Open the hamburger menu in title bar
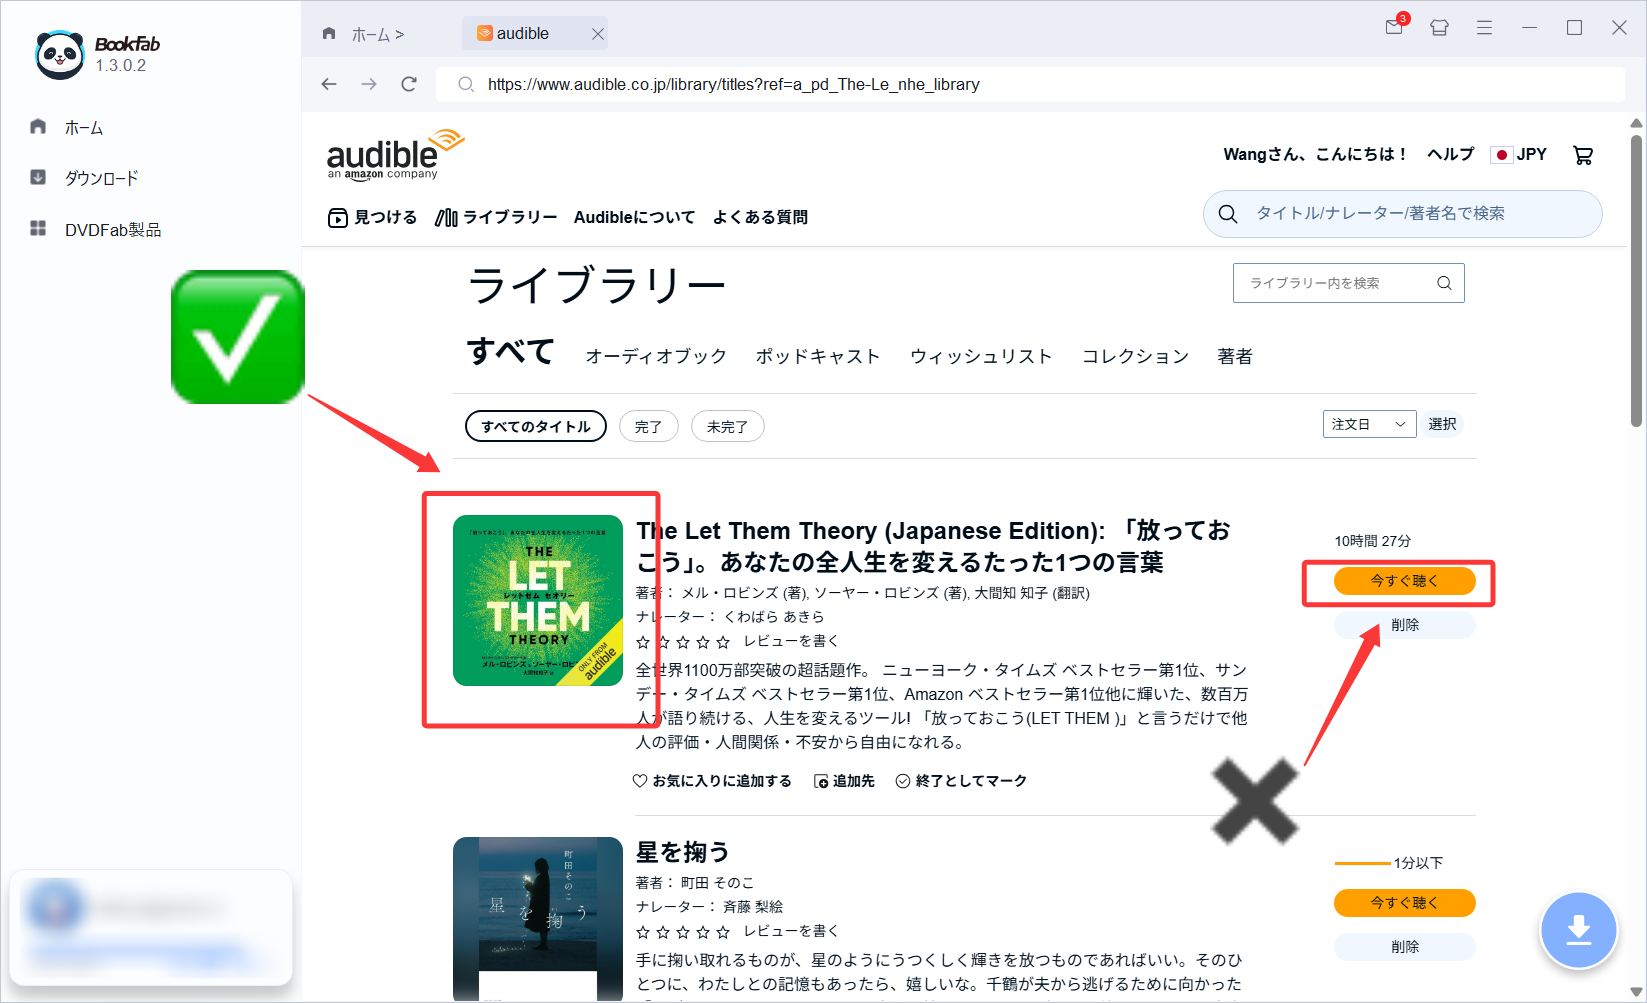This screenshot has width=1647, height=1003. tap(1484, 28)
